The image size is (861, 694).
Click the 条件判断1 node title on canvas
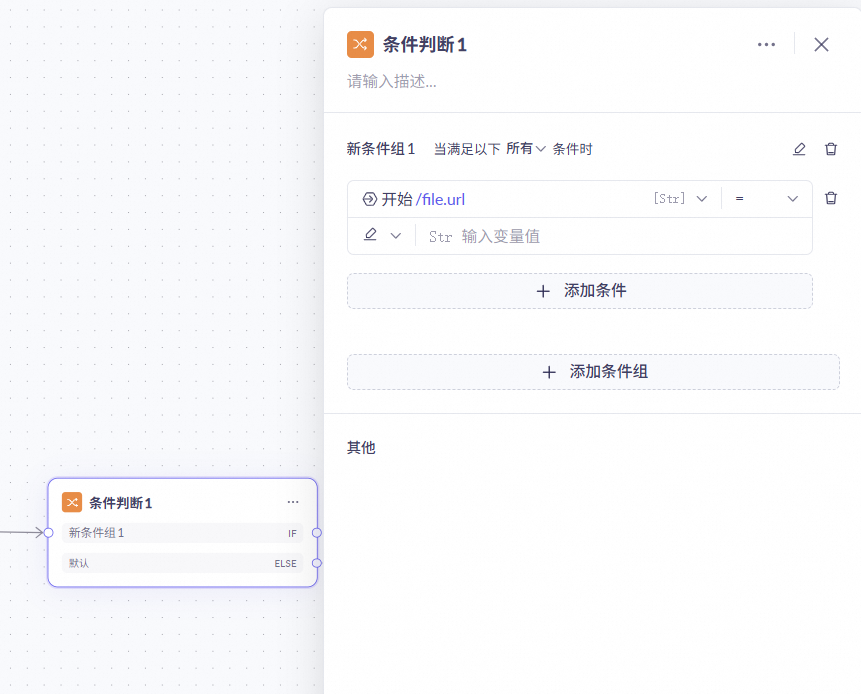click(x=121, y=503)
